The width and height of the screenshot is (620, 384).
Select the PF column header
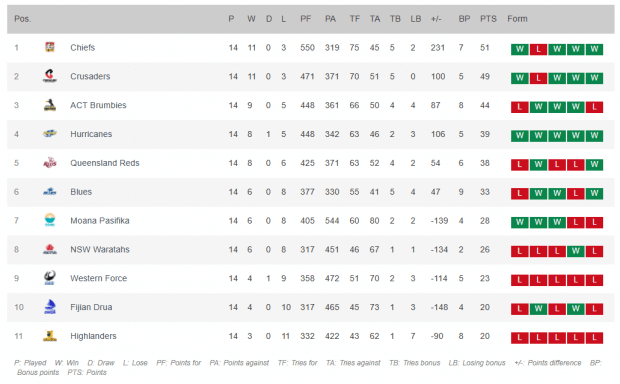(x=306, y=19)
